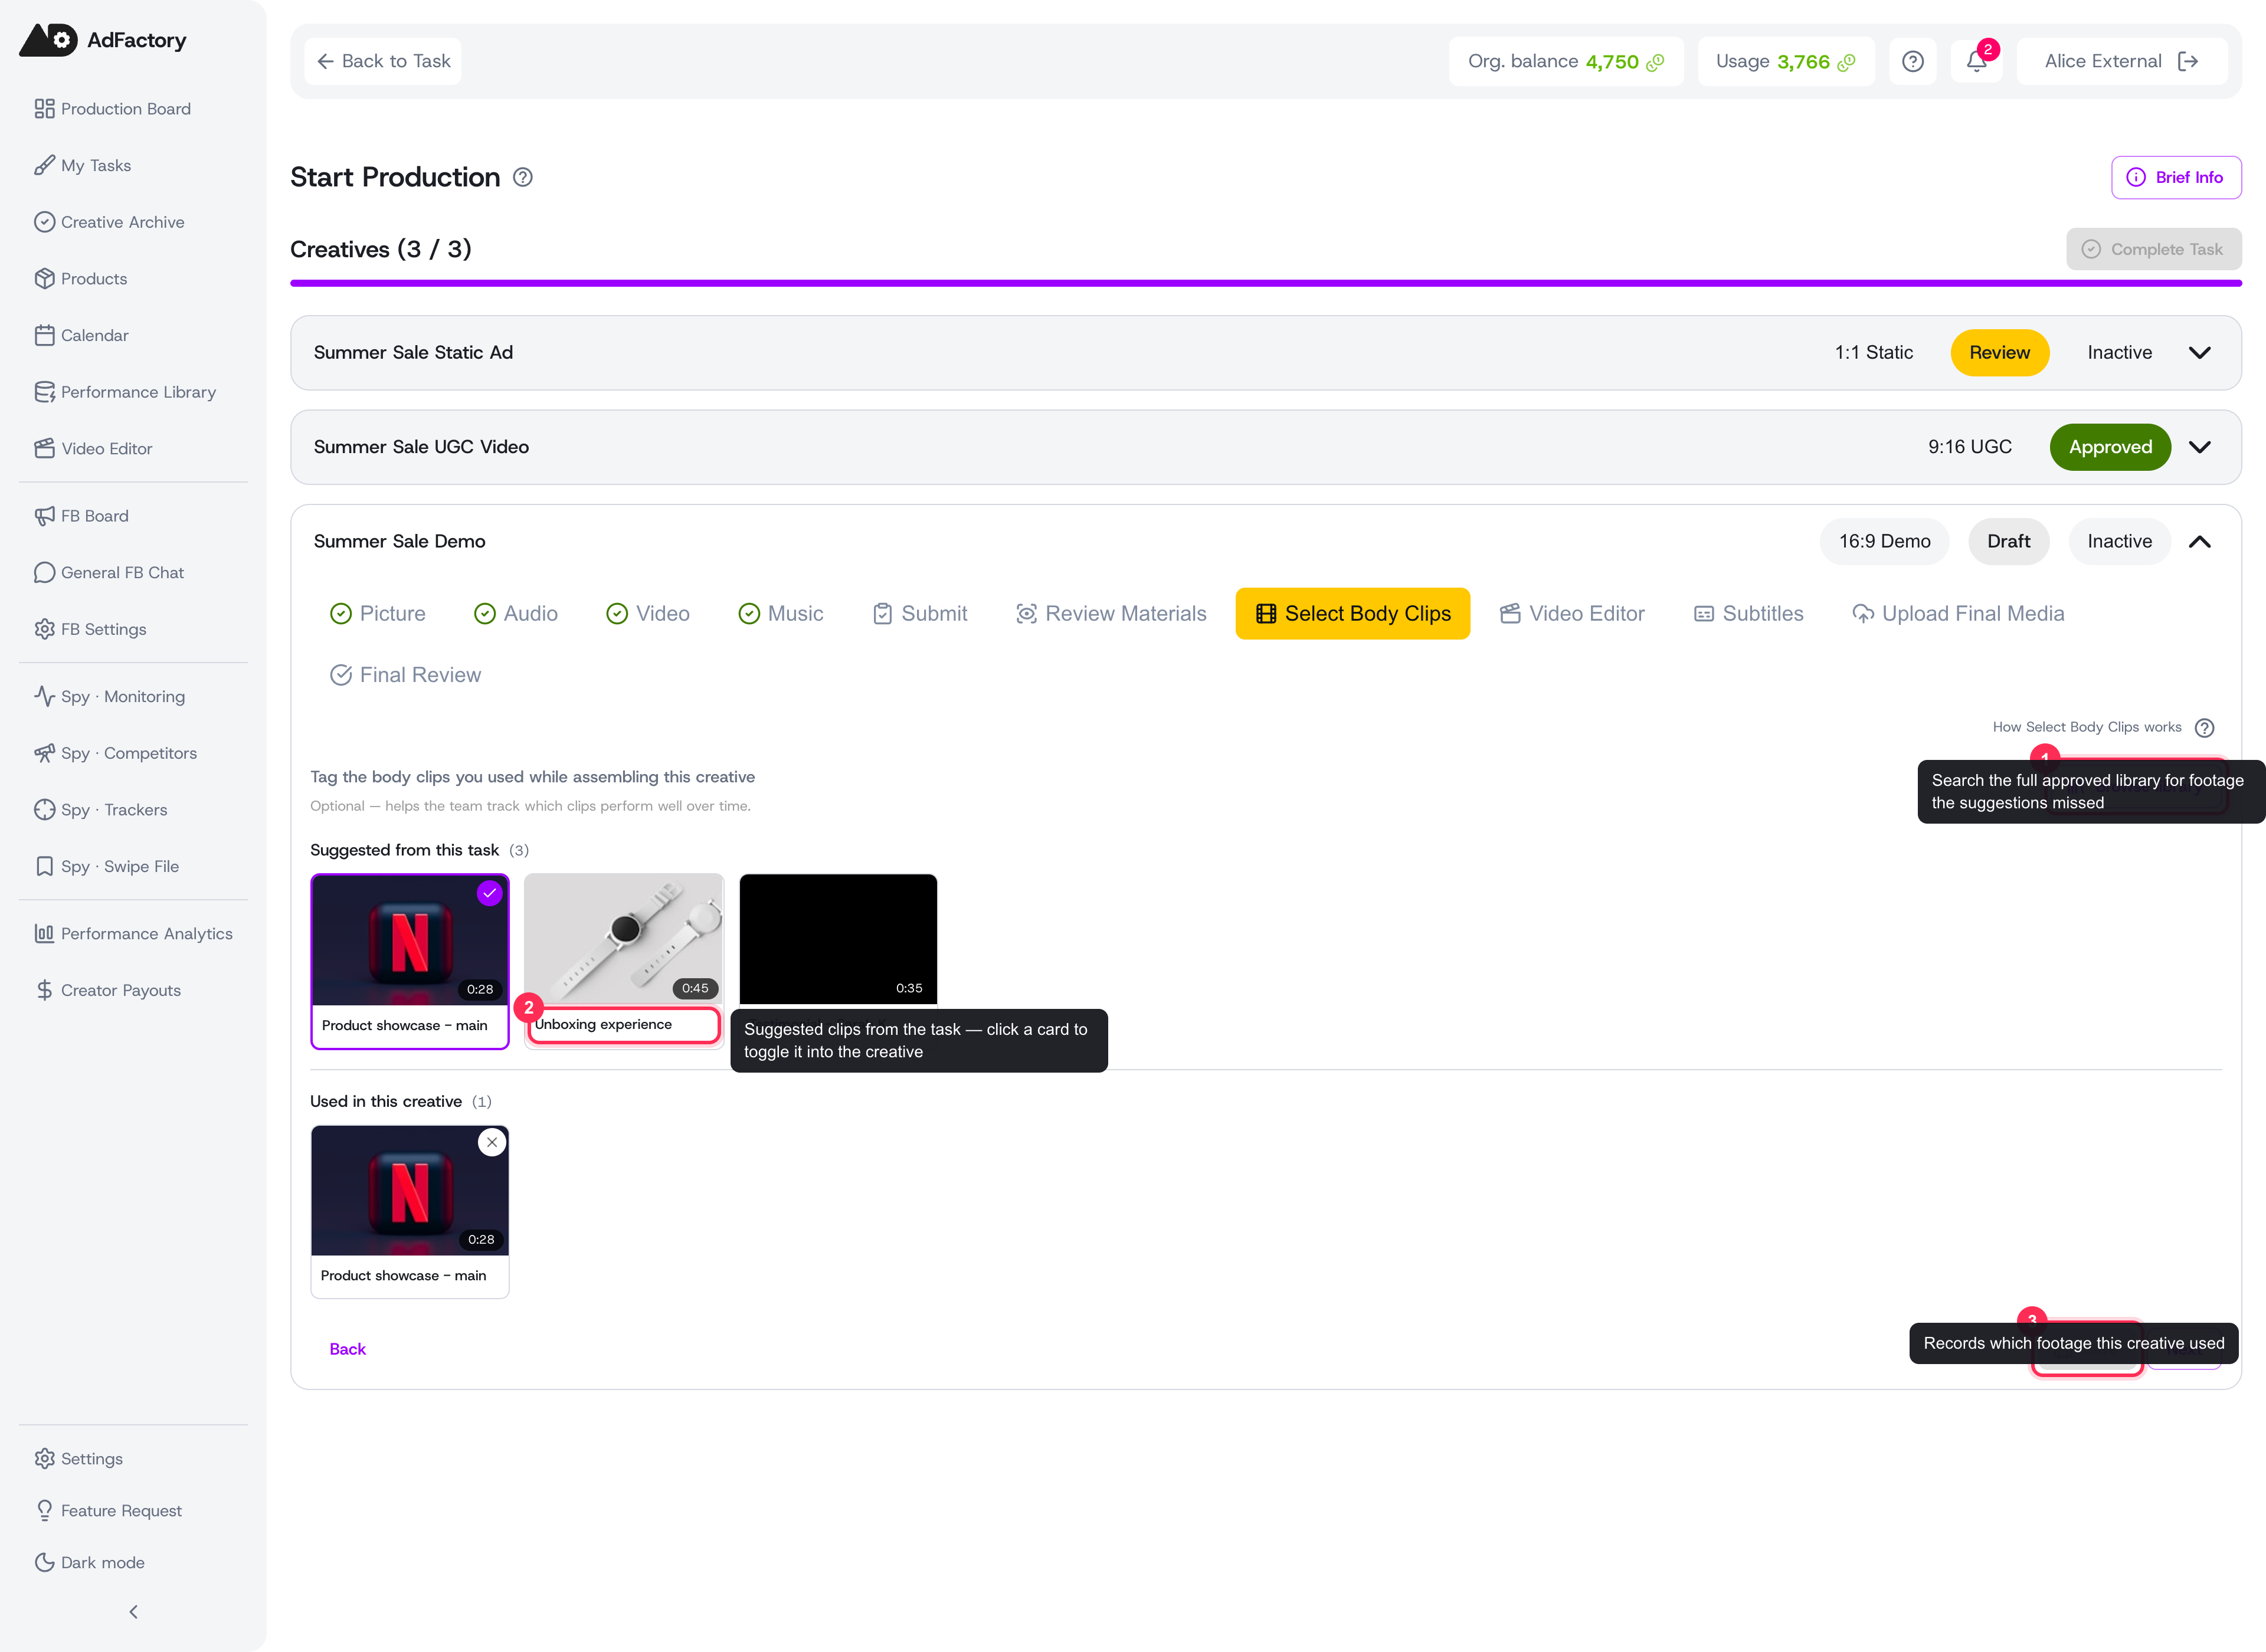Switch to the Review Materials tab
2266x1652 pixels.
pyautogui.click(x=1111, y=613)
